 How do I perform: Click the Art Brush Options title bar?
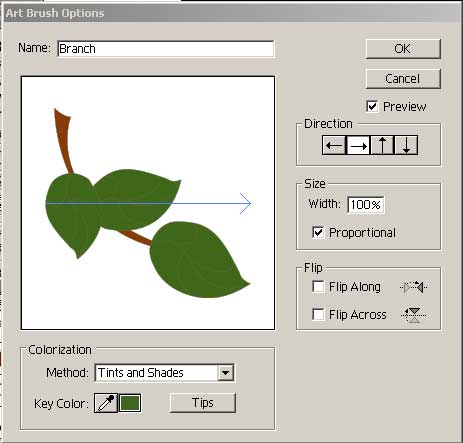231,13
